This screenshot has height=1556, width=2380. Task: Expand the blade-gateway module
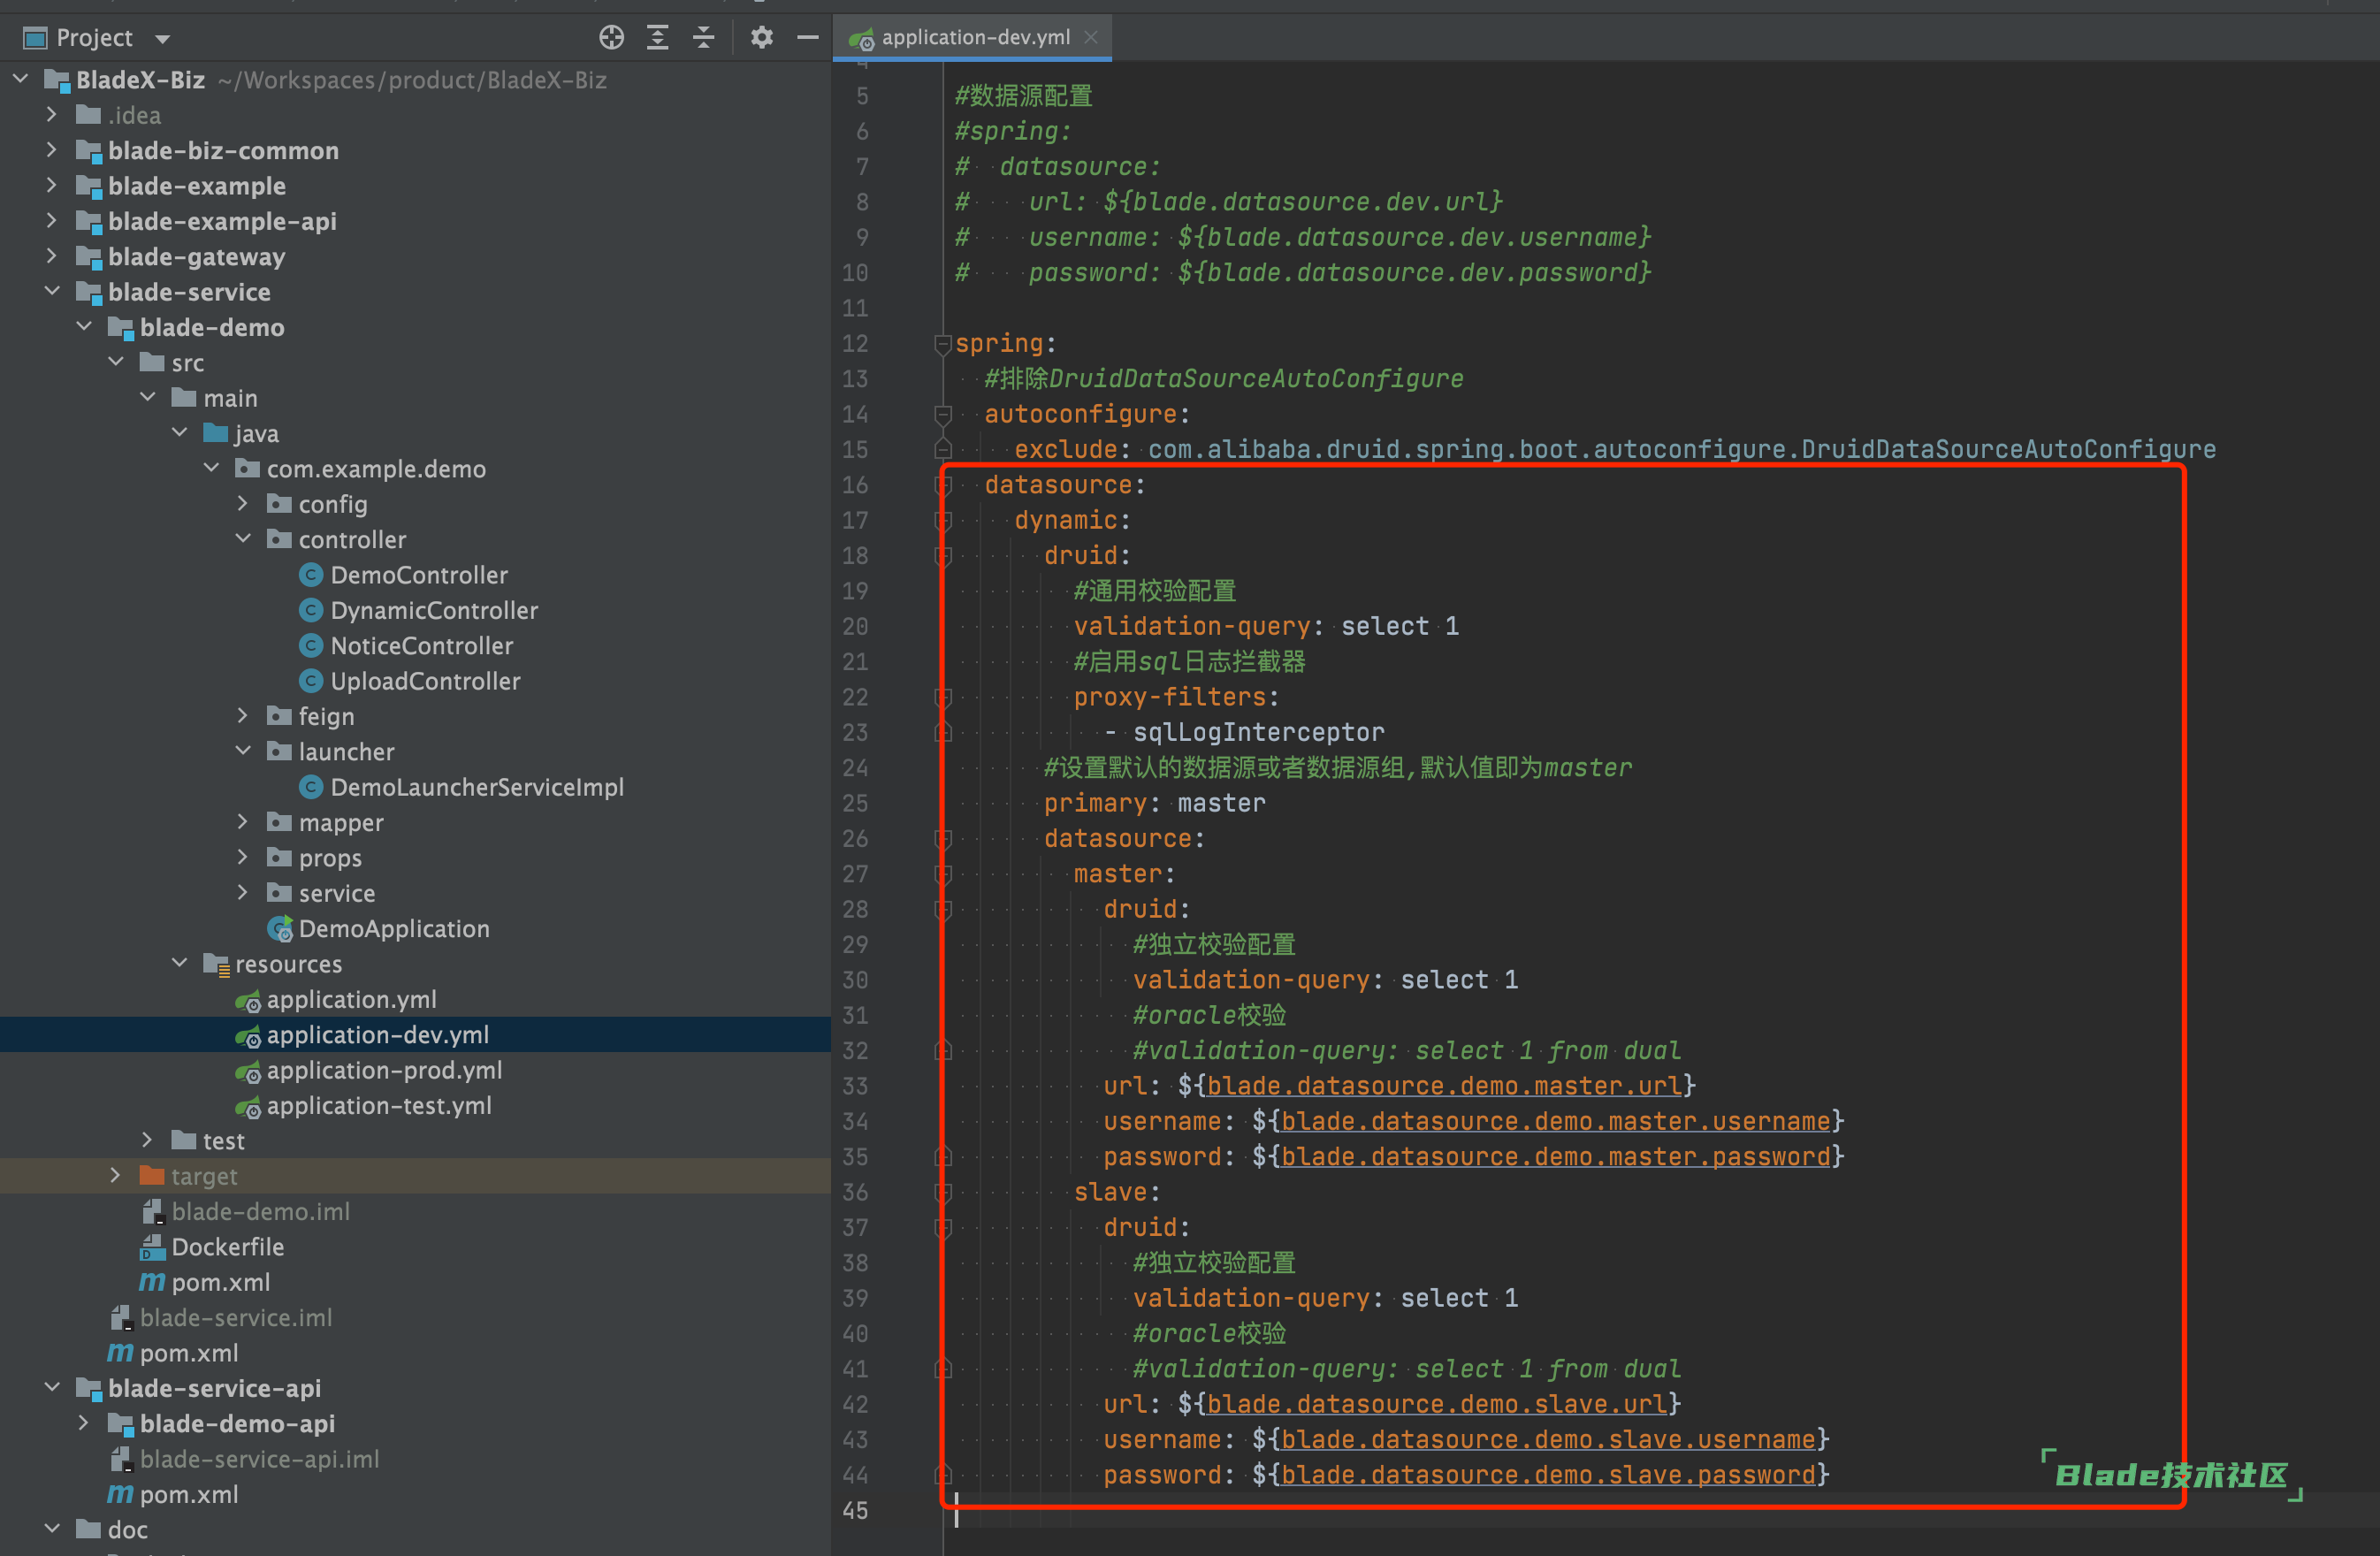pos(52,256)
